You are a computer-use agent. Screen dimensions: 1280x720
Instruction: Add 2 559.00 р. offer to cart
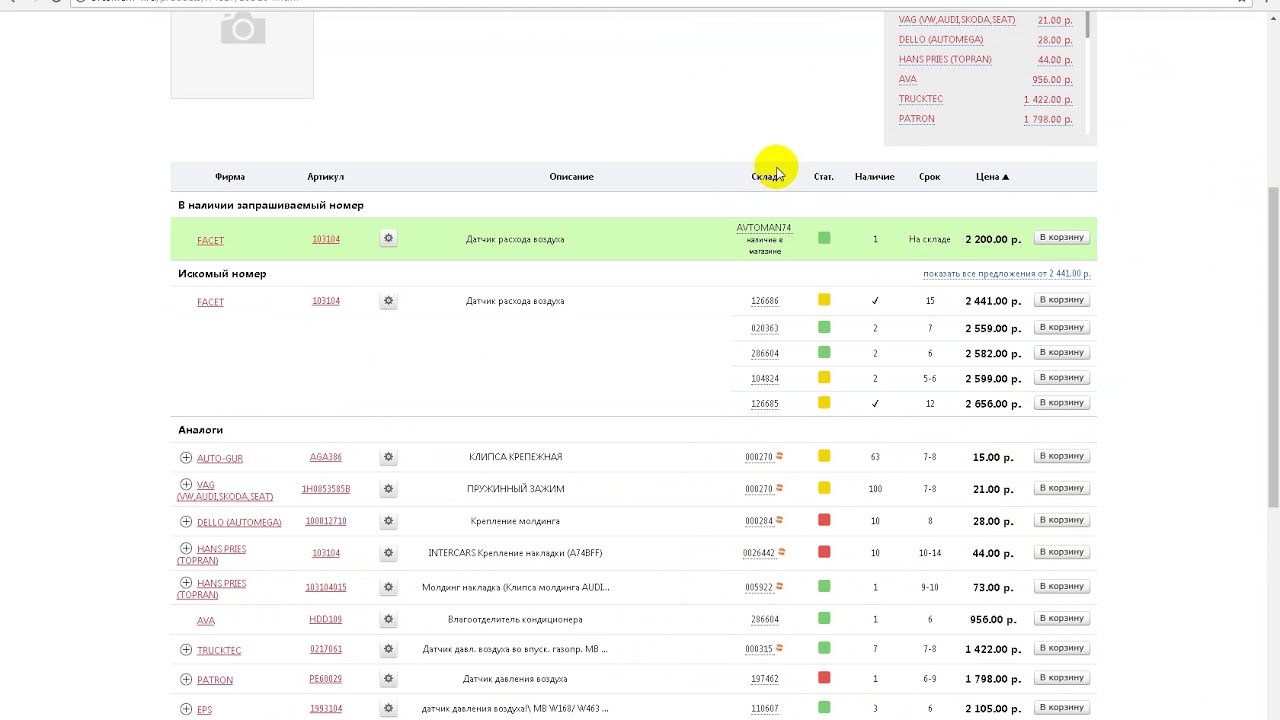pos(1061,327)
